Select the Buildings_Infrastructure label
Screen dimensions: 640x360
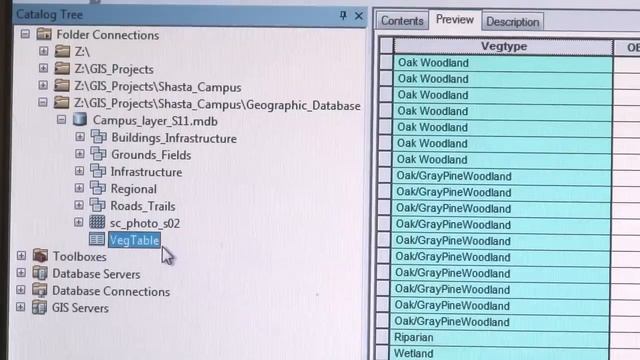point(174,138)
